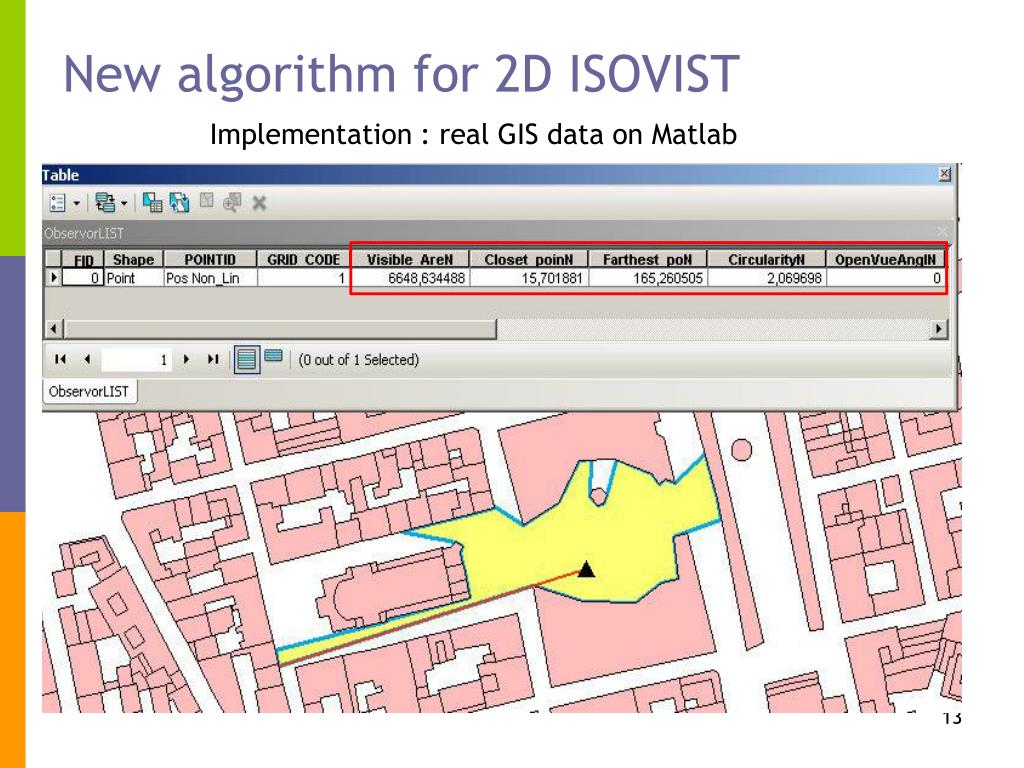Go to the previous record
1024x768 pixels.
(87, 359)
